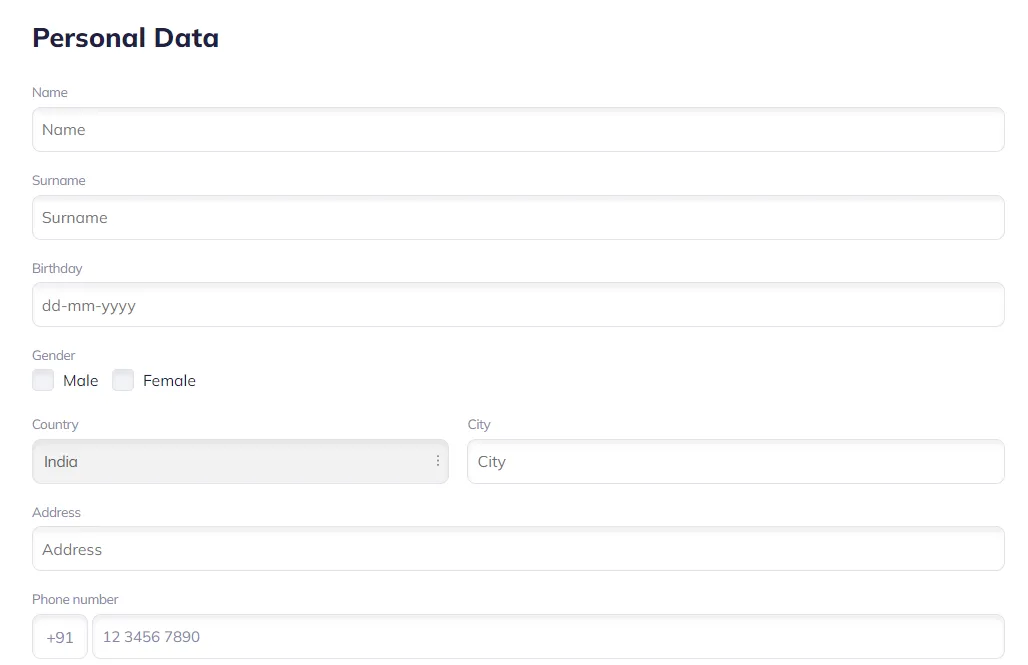
Task: Click the Phone number label text
Action: (x=75, y=600)
